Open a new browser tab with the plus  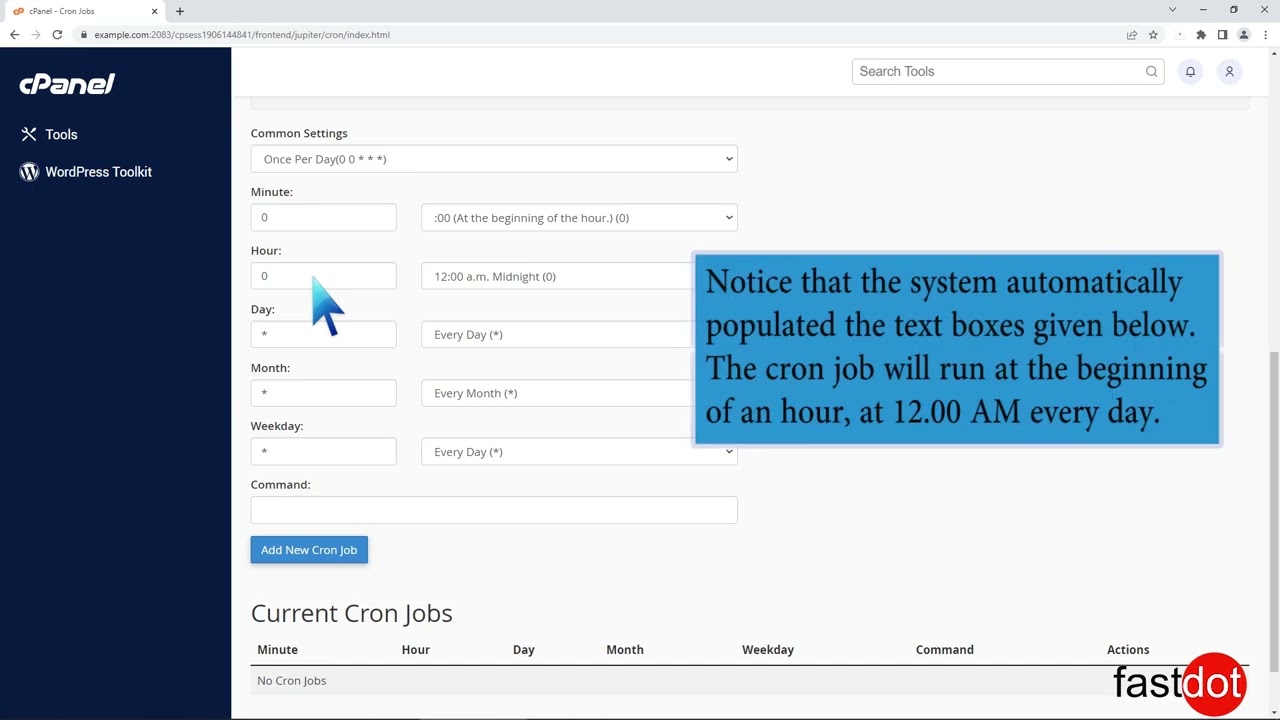179,11
